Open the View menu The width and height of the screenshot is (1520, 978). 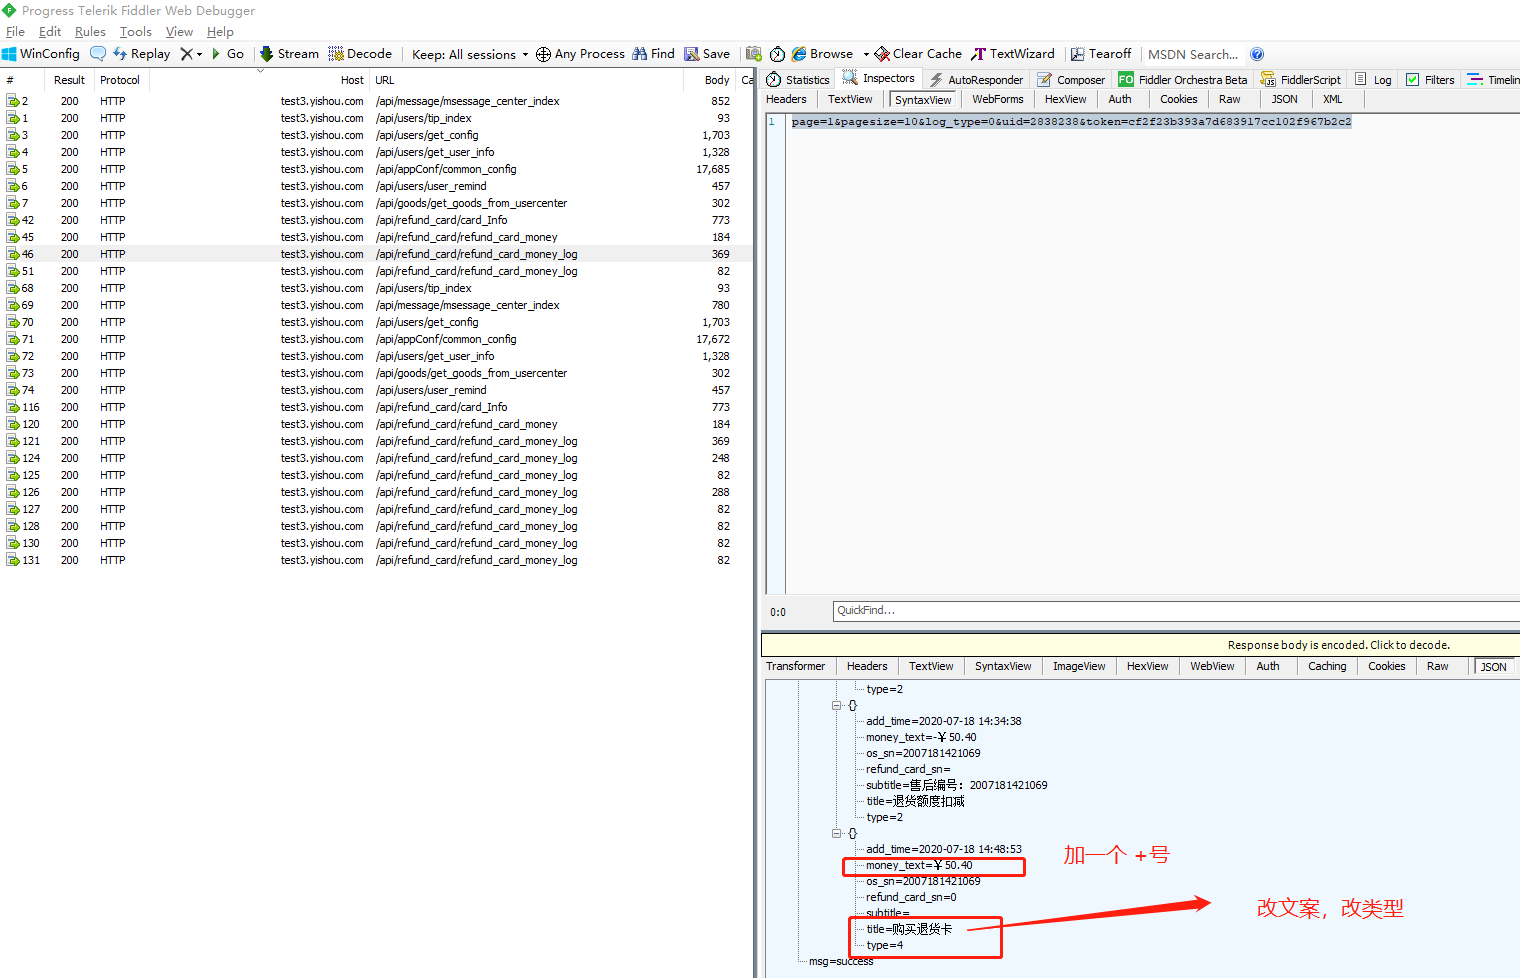click(179, 32)
